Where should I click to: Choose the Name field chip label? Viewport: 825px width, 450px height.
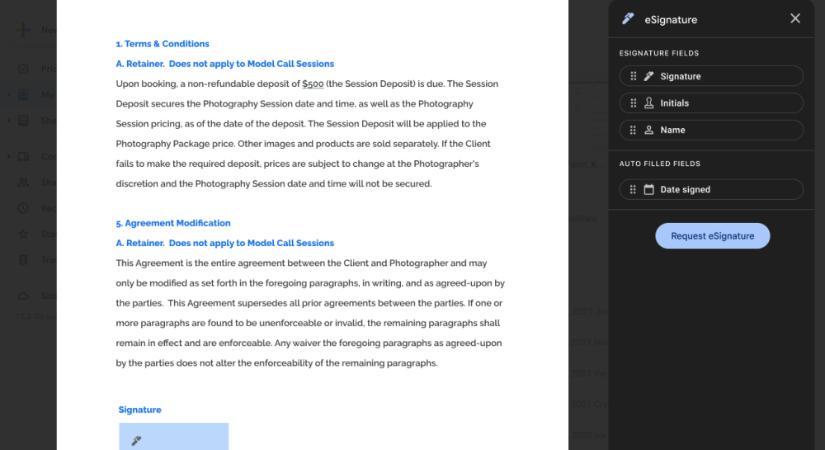(672, 130)
